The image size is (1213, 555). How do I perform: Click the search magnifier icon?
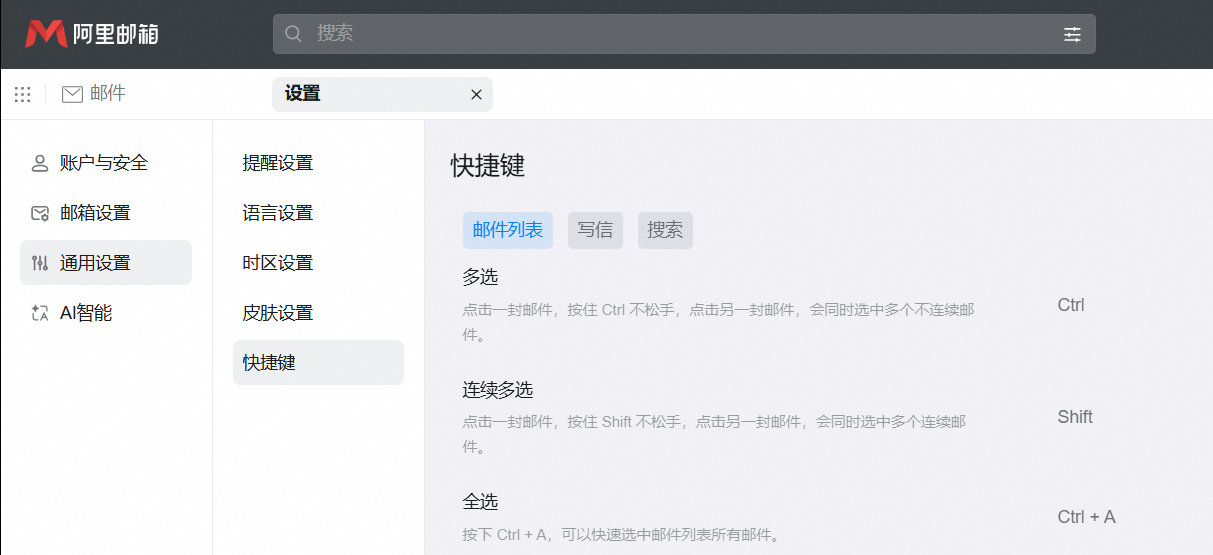pos(294,34)
